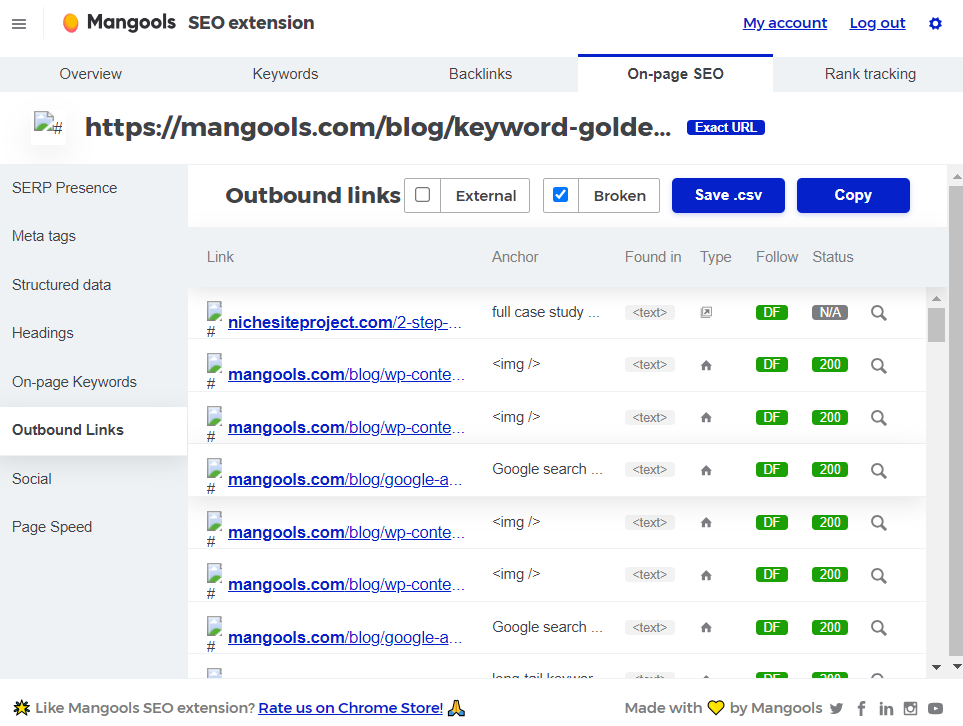963x726 pixels.
Task: Click magnifier in last Google search row
Action: click(879, 628)
